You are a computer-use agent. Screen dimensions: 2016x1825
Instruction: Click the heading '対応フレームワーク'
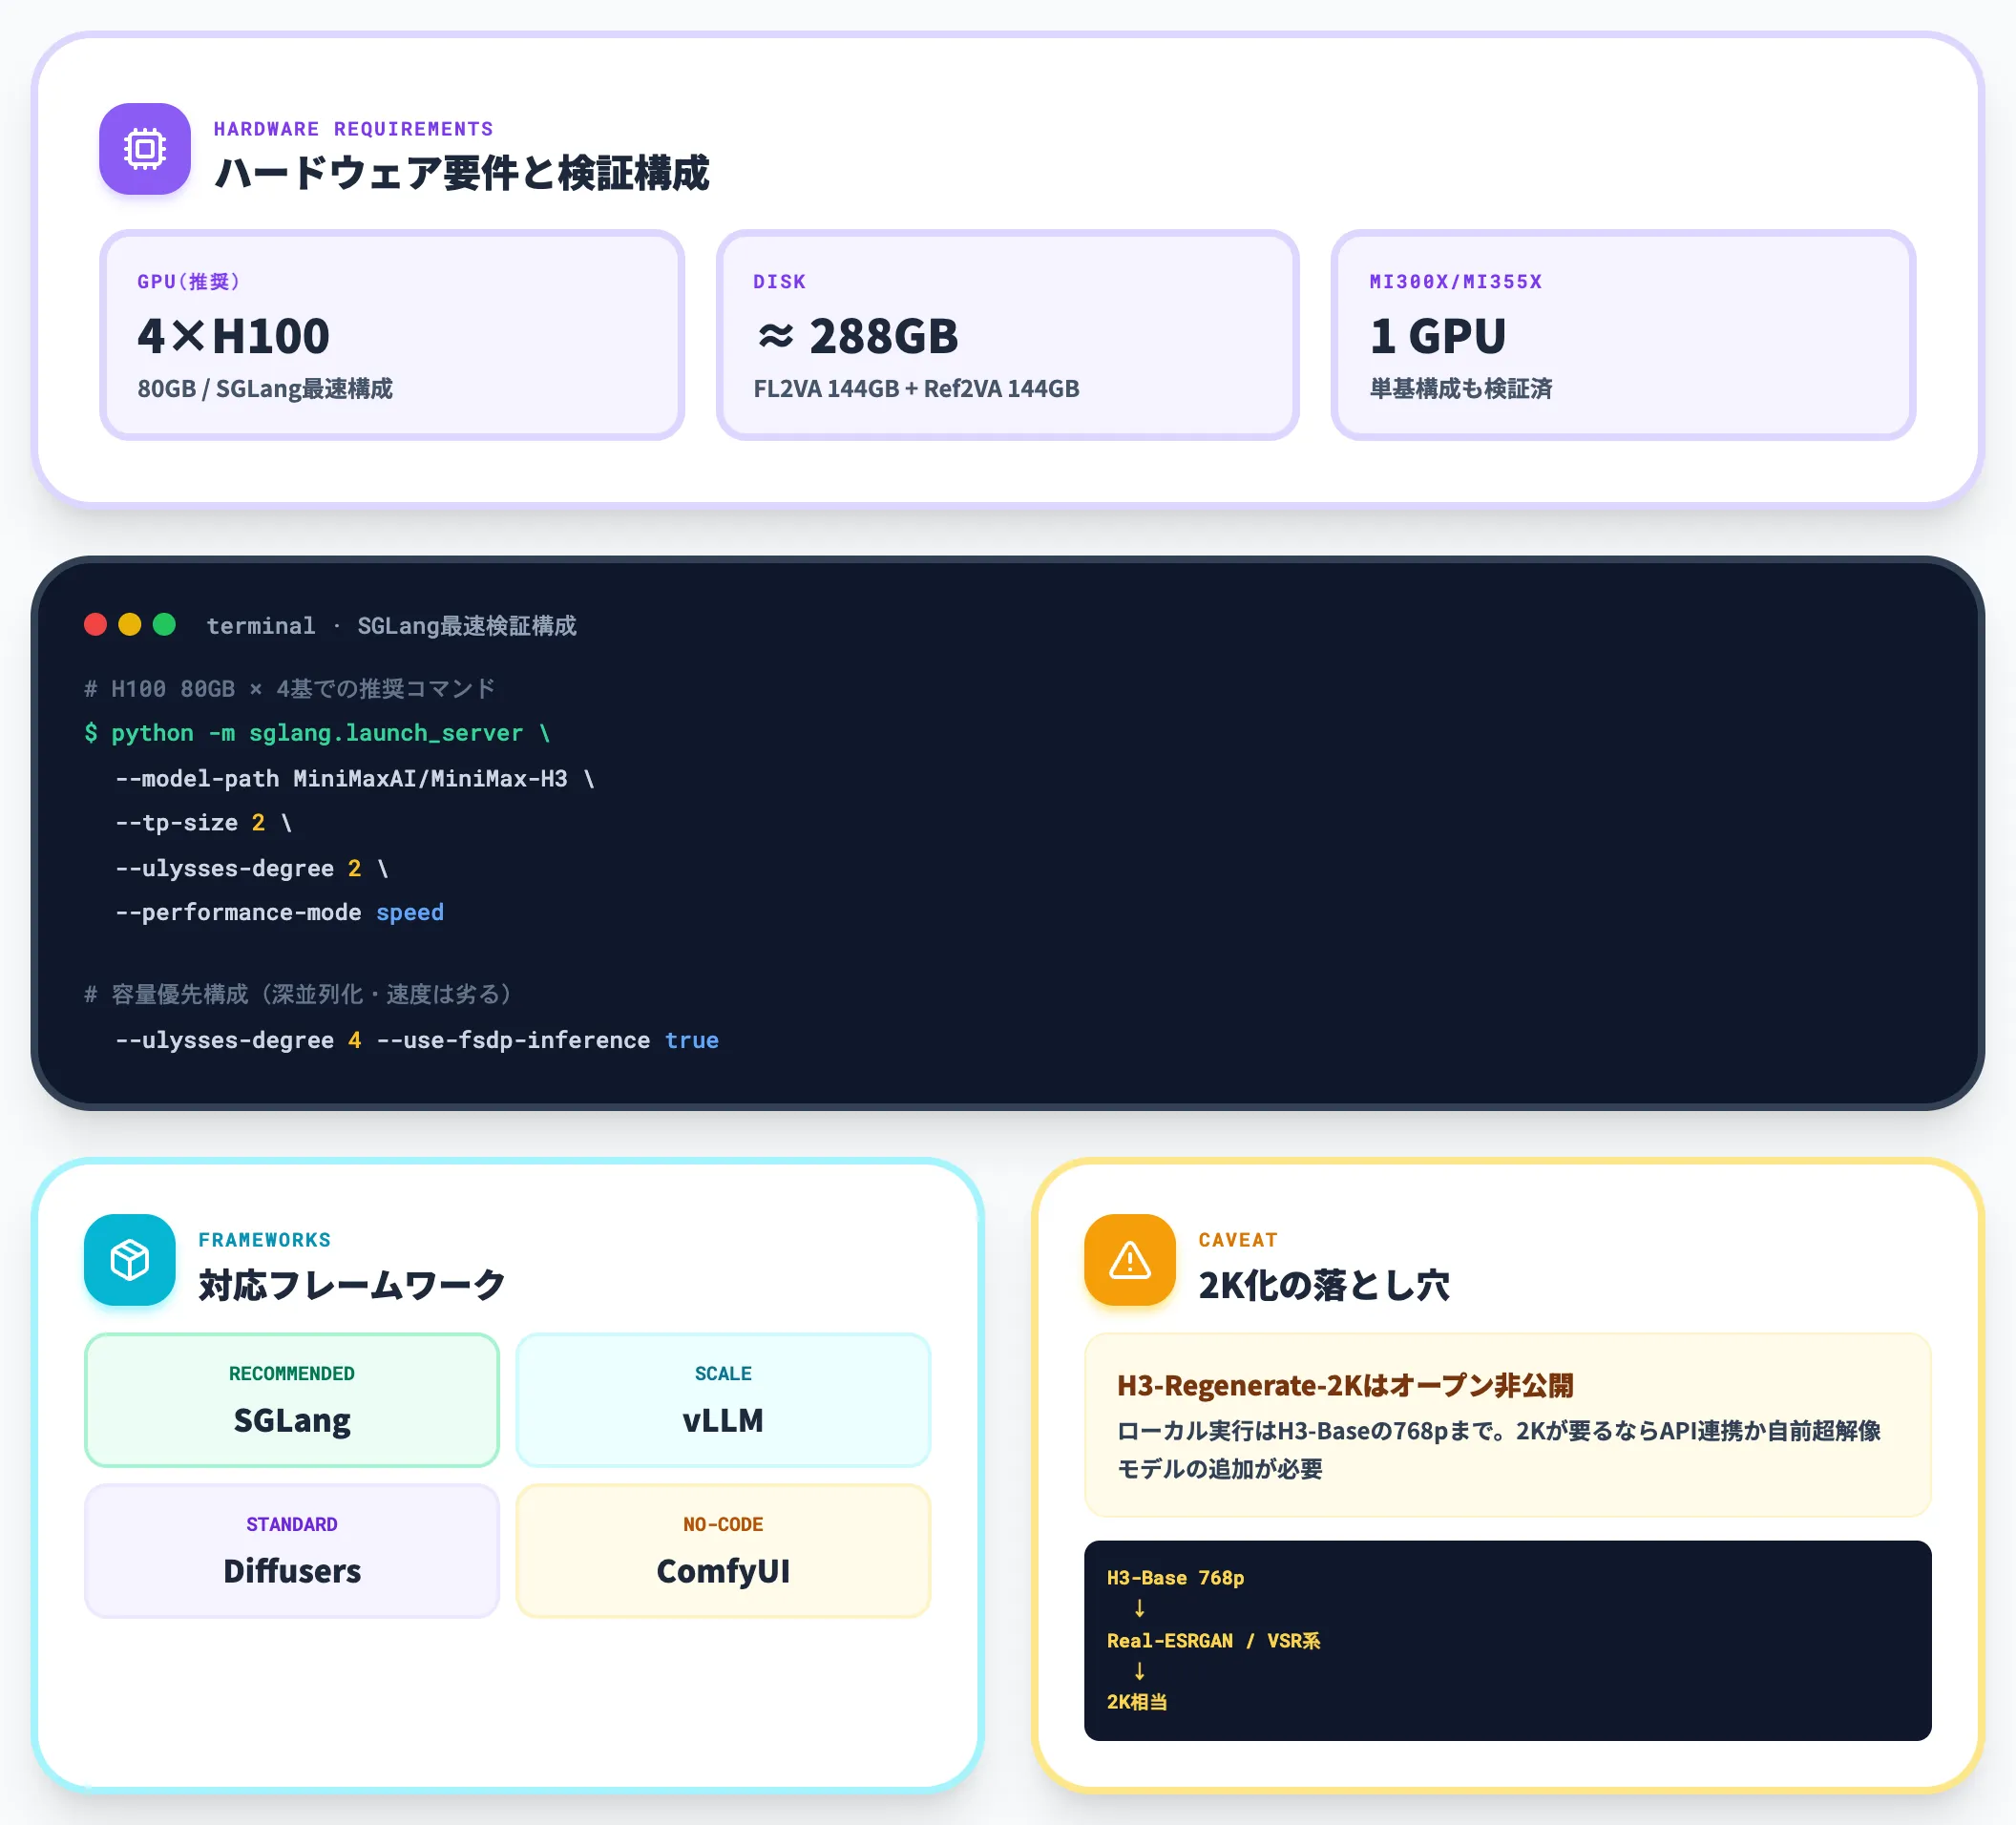352,1285
